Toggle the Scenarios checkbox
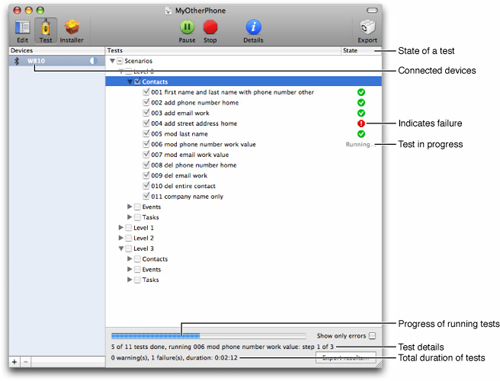Screen dimensions: 500x381 click(x=120, y=61)
